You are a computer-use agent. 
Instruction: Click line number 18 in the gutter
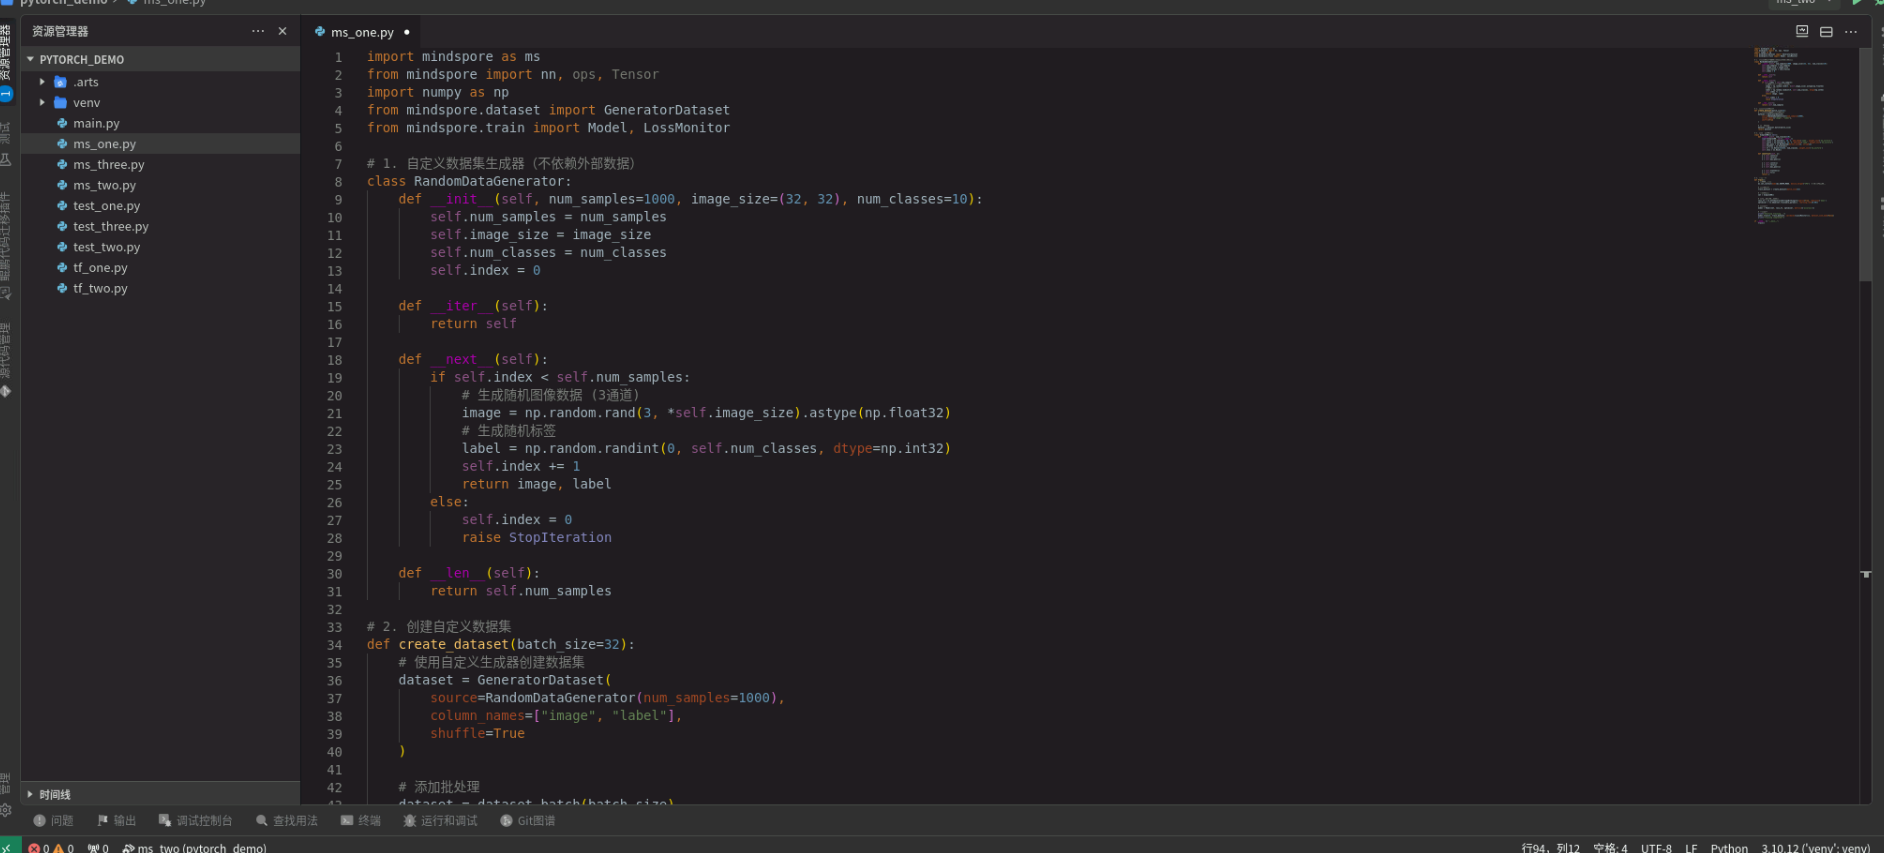(x=334, y=360)
